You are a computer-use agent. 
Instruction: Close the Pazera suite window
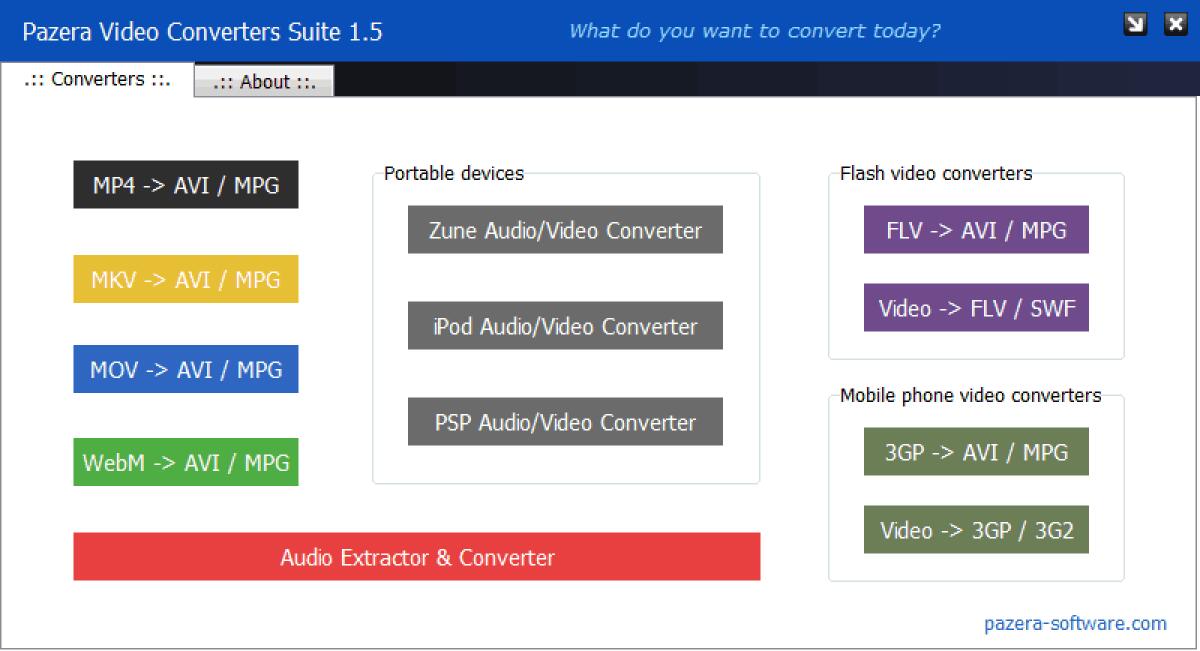[1175, 21]
